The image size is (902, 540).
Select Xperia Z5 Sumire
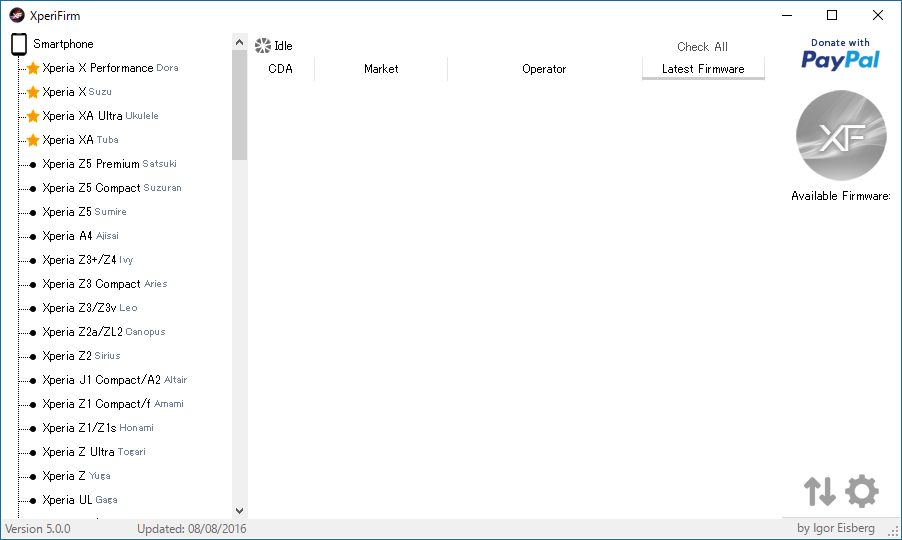84,212
